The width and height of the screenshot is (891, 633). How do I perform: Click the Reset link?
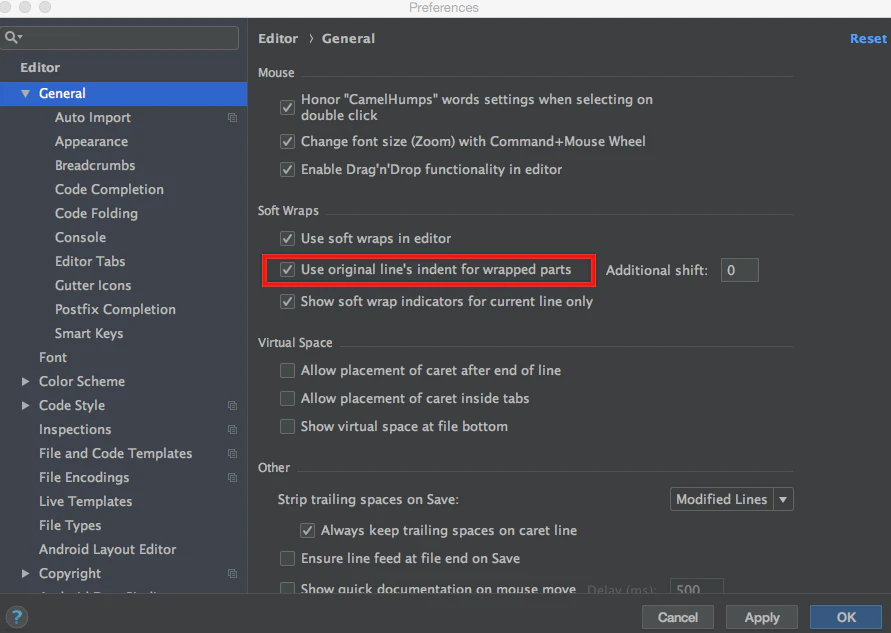868,39
